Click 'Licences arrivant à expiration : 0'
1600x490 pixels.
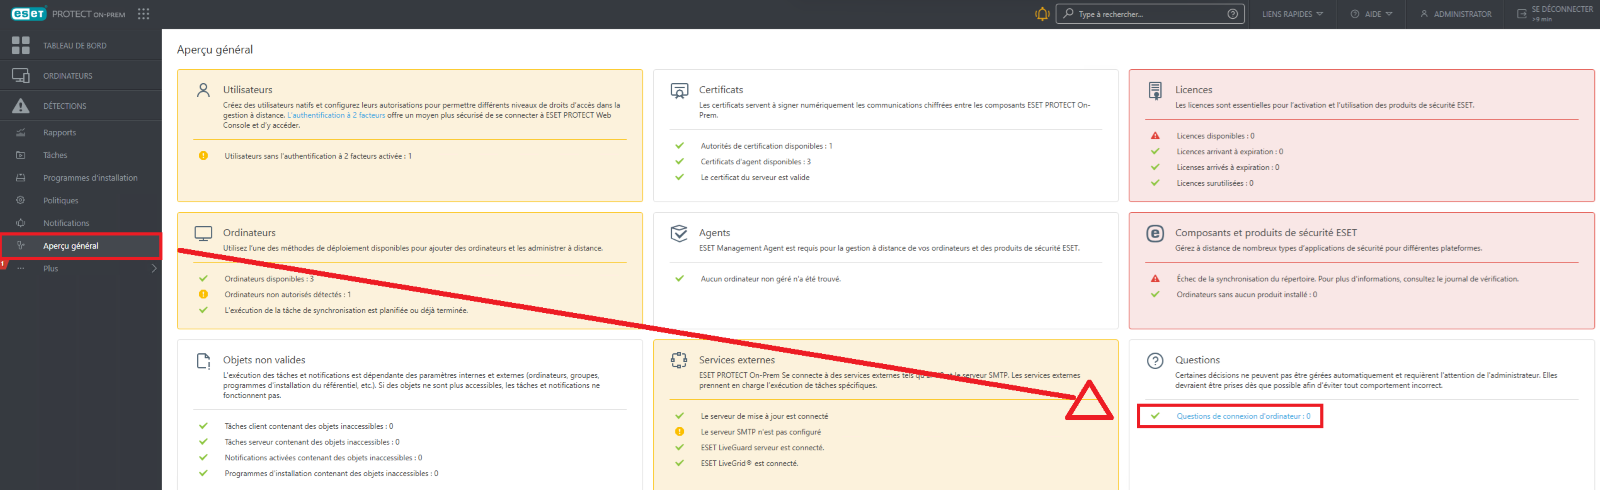[x=1230, y=152]
